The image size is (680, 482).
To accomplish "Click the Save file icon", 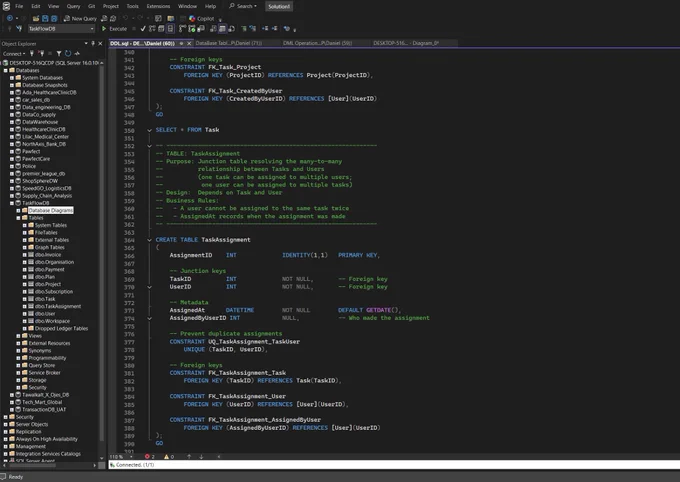I will [x=45, y=19].
